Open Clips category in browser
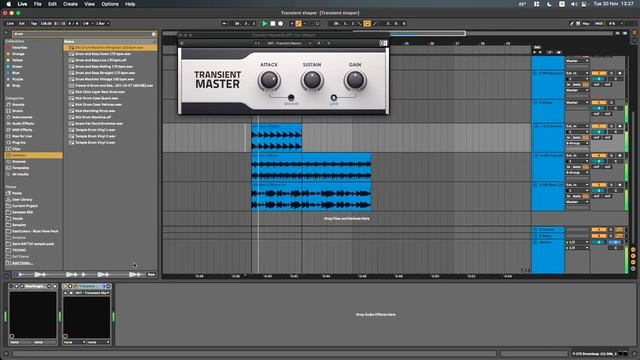The image size is (640, 360). coord(16,149)
